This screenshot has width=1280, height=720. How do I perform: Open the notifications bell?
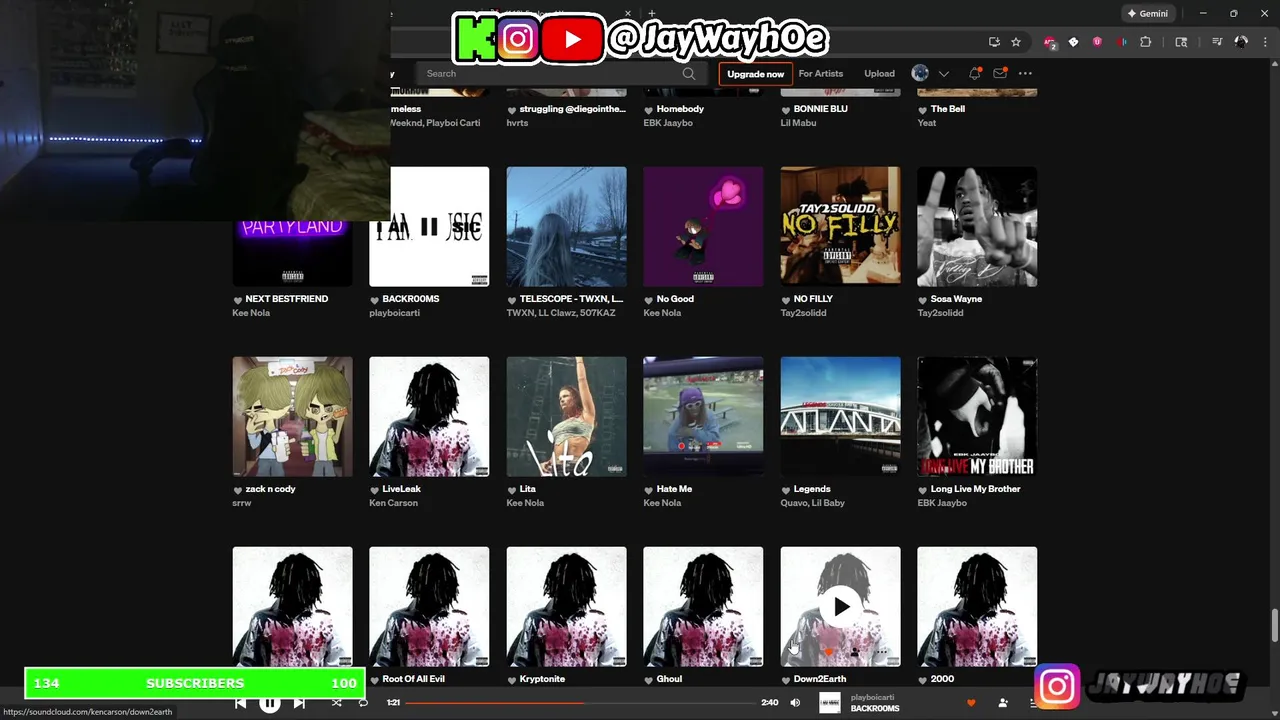(975, 74)
